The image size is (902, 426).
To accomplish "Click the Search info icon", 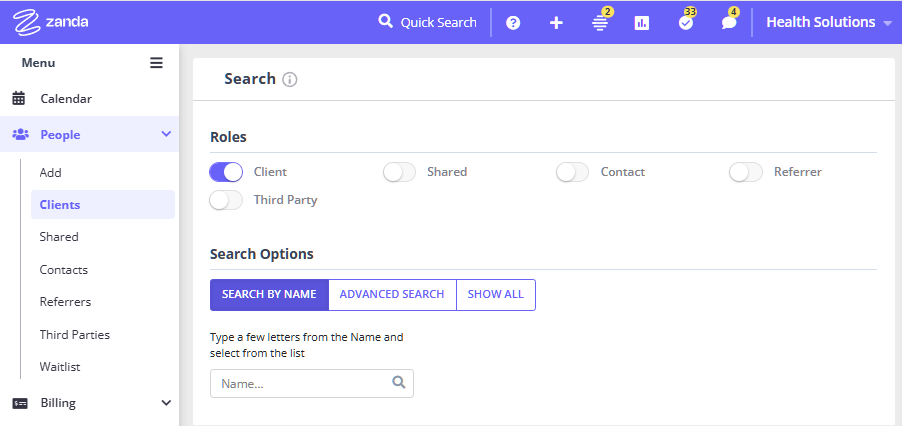I will pyautogui.click(x=290, y=79).
